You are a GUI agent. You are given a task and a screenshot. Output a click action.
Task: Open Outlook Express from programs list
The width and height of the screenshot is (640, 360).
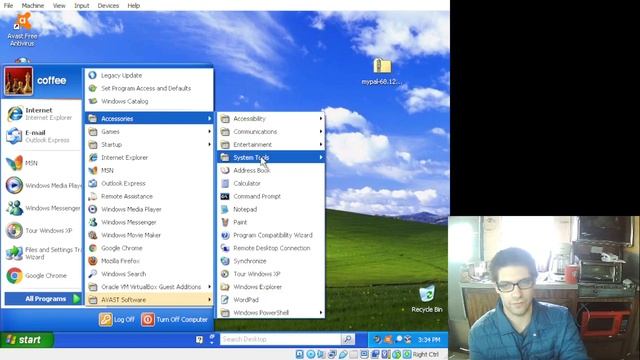click(149, 183)
